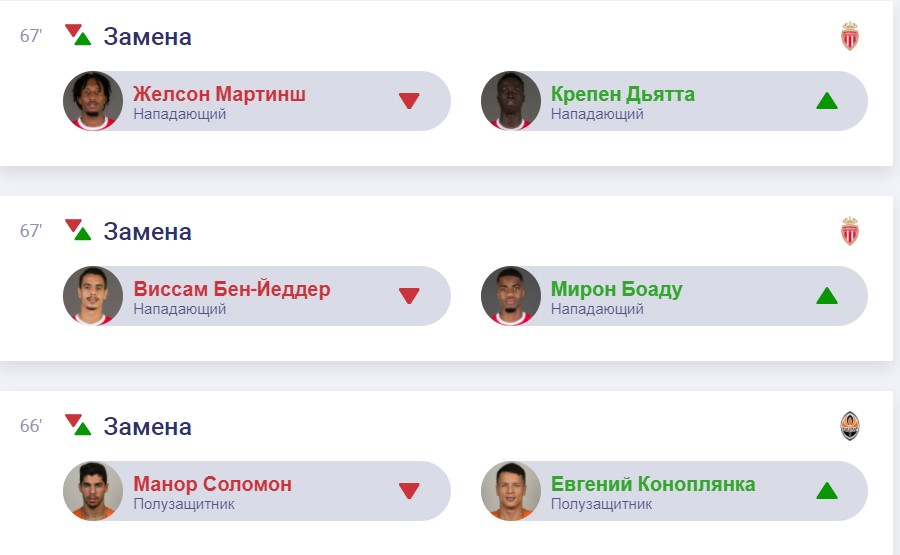900x555 pixels.
Task: Open Желсон Мартинш player photo
Action: (x=93, y=101)
